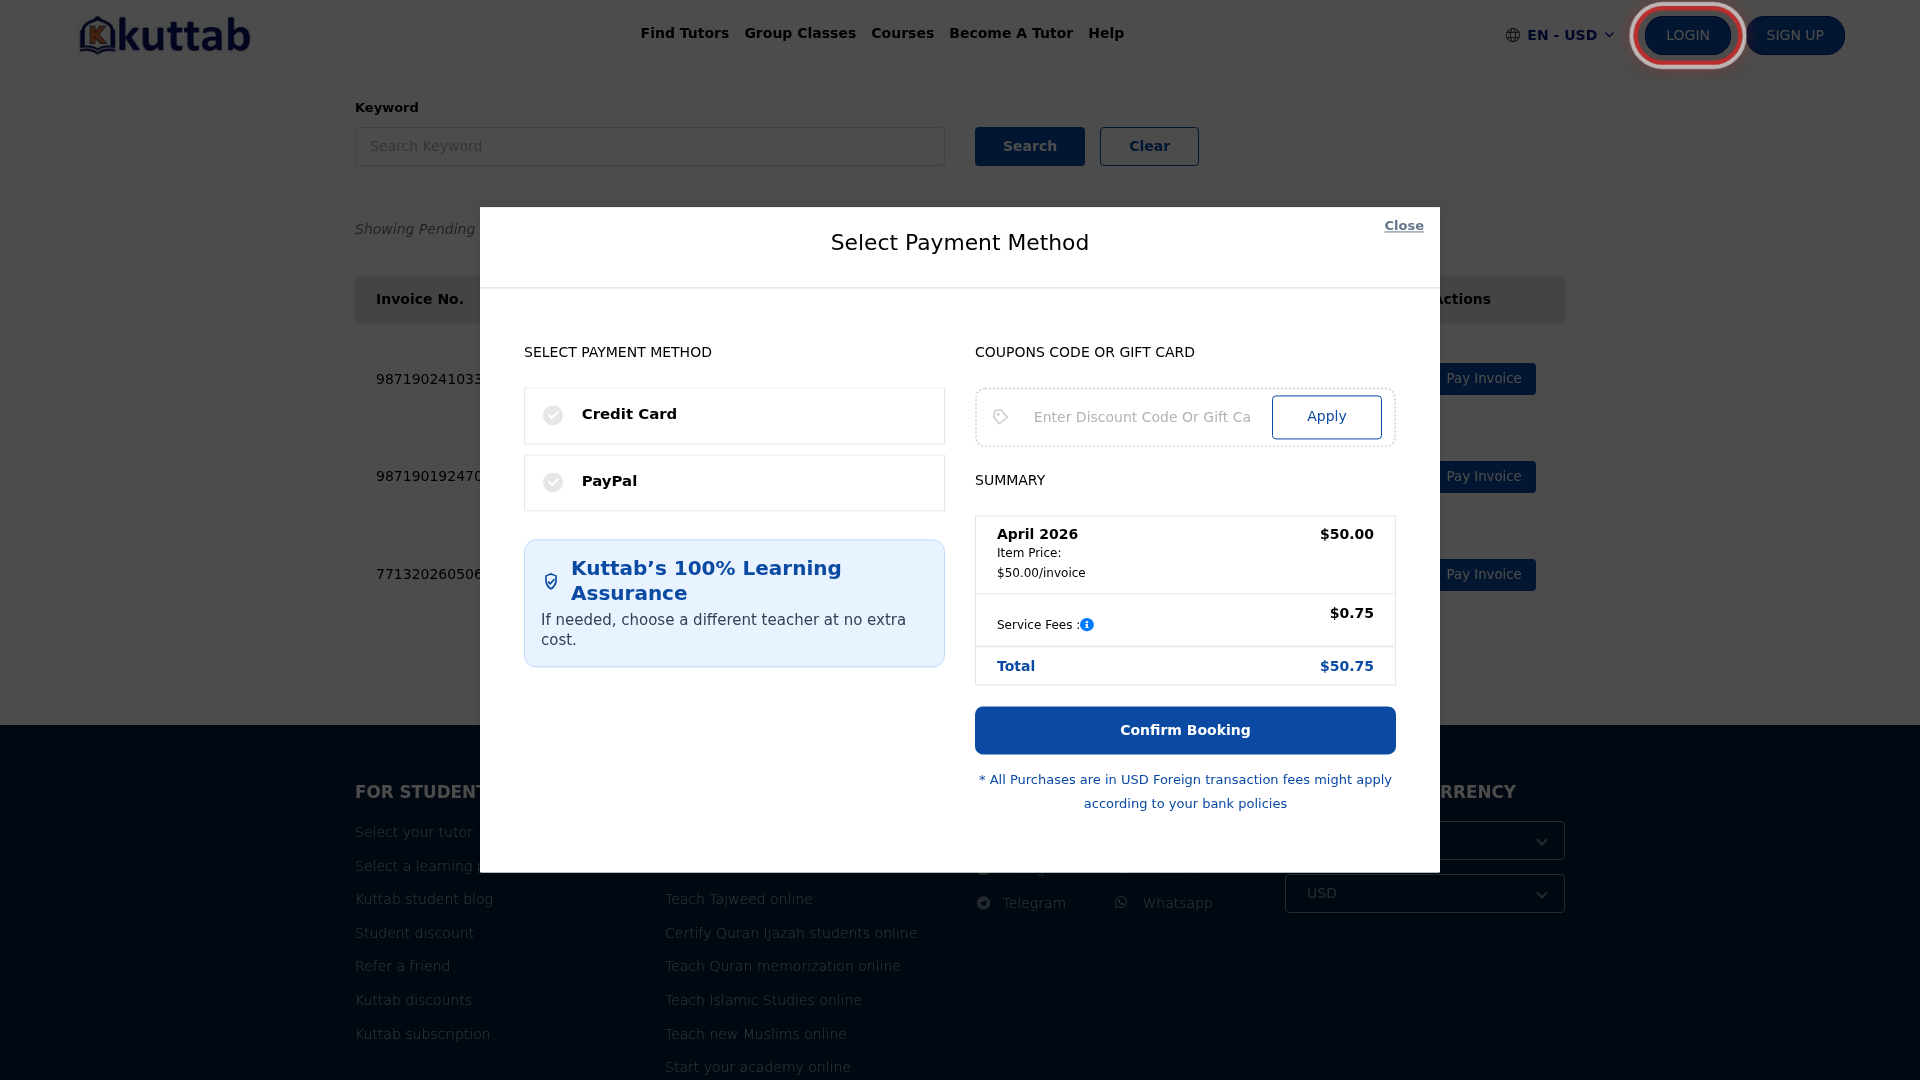Focus the Search Keyword input field
Screen dimensions: 1920x1080
[650, 147]
